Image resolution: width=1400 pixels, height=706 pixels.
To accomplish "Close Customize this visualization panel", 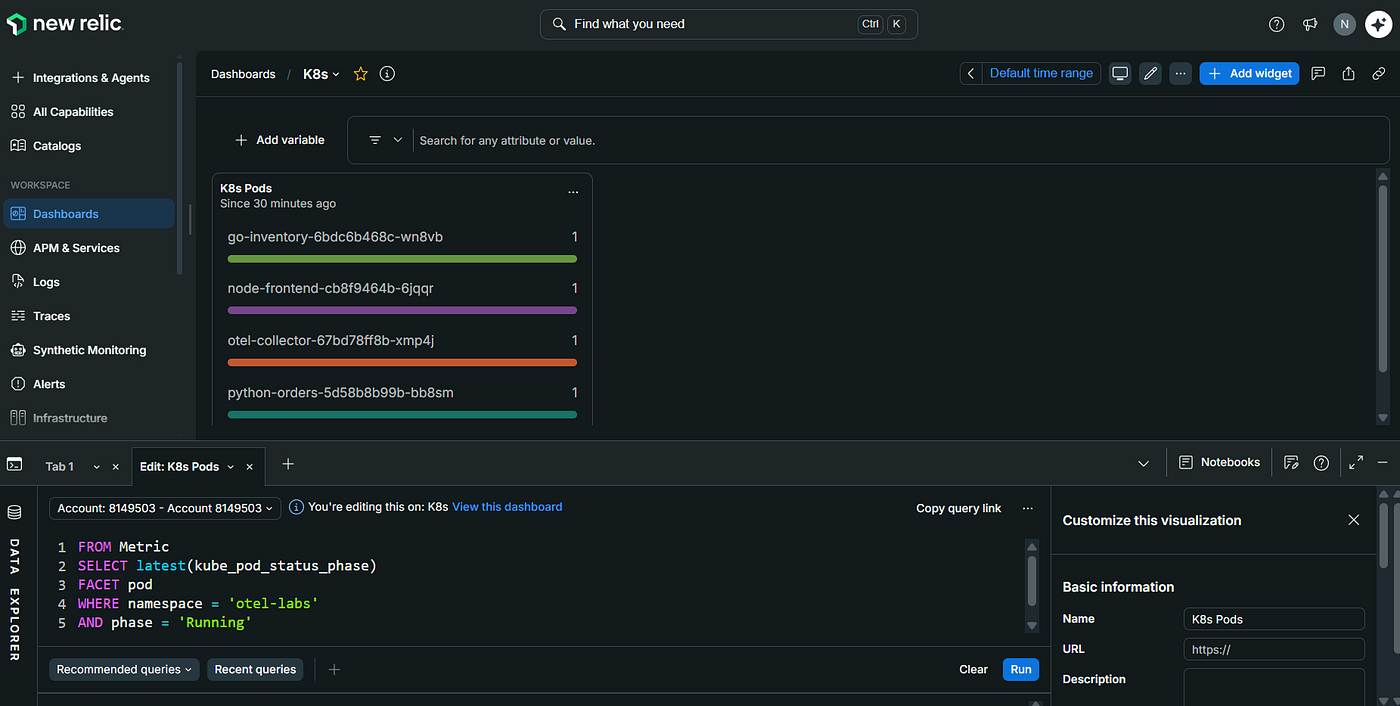I will click(1354, 520).
